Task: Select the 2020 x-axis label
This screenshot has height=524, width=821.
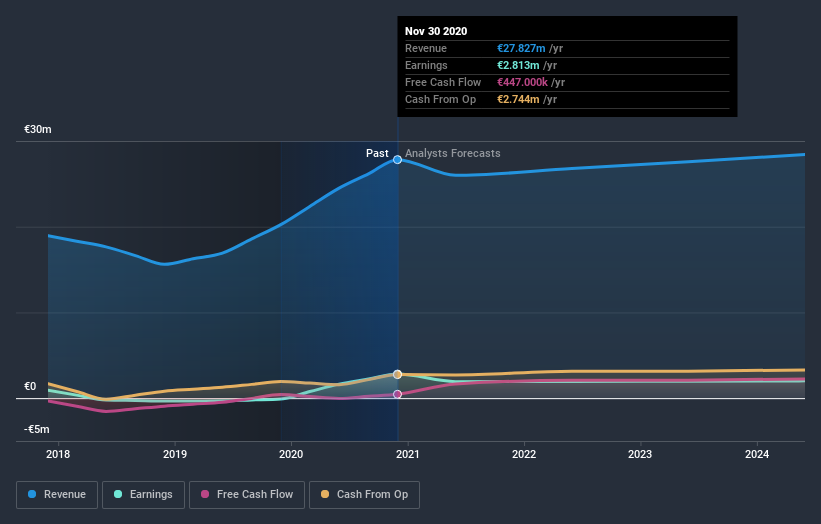Action: [291, 454]
